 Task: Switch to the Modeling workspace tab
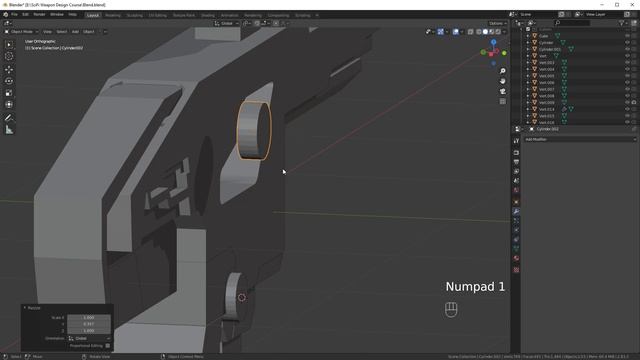click(113, 15)
